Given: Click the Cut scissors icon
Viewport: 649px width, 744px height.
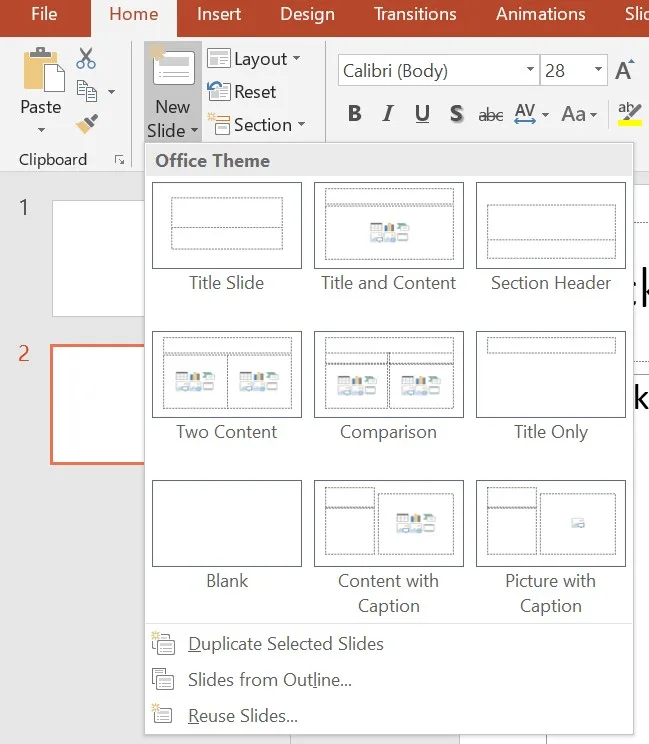Looking at the screenshot, I should pos(86,58).
